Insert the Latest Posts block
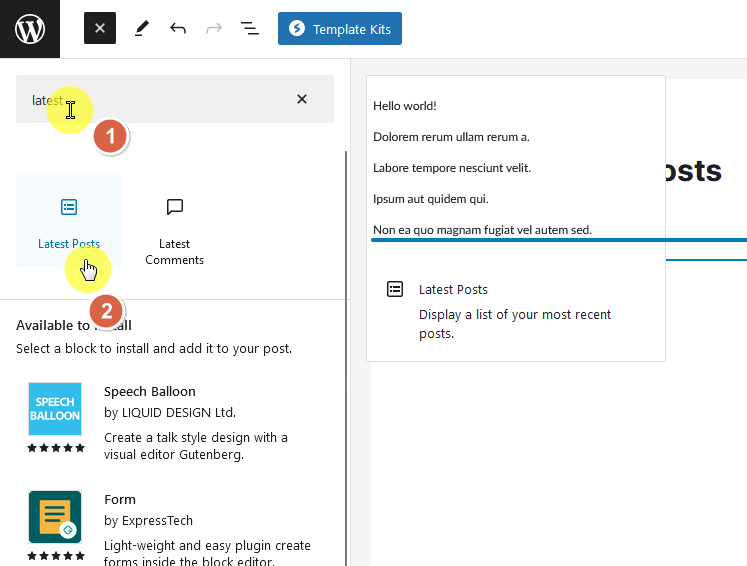Screen dimensions: 747x566 69,221
